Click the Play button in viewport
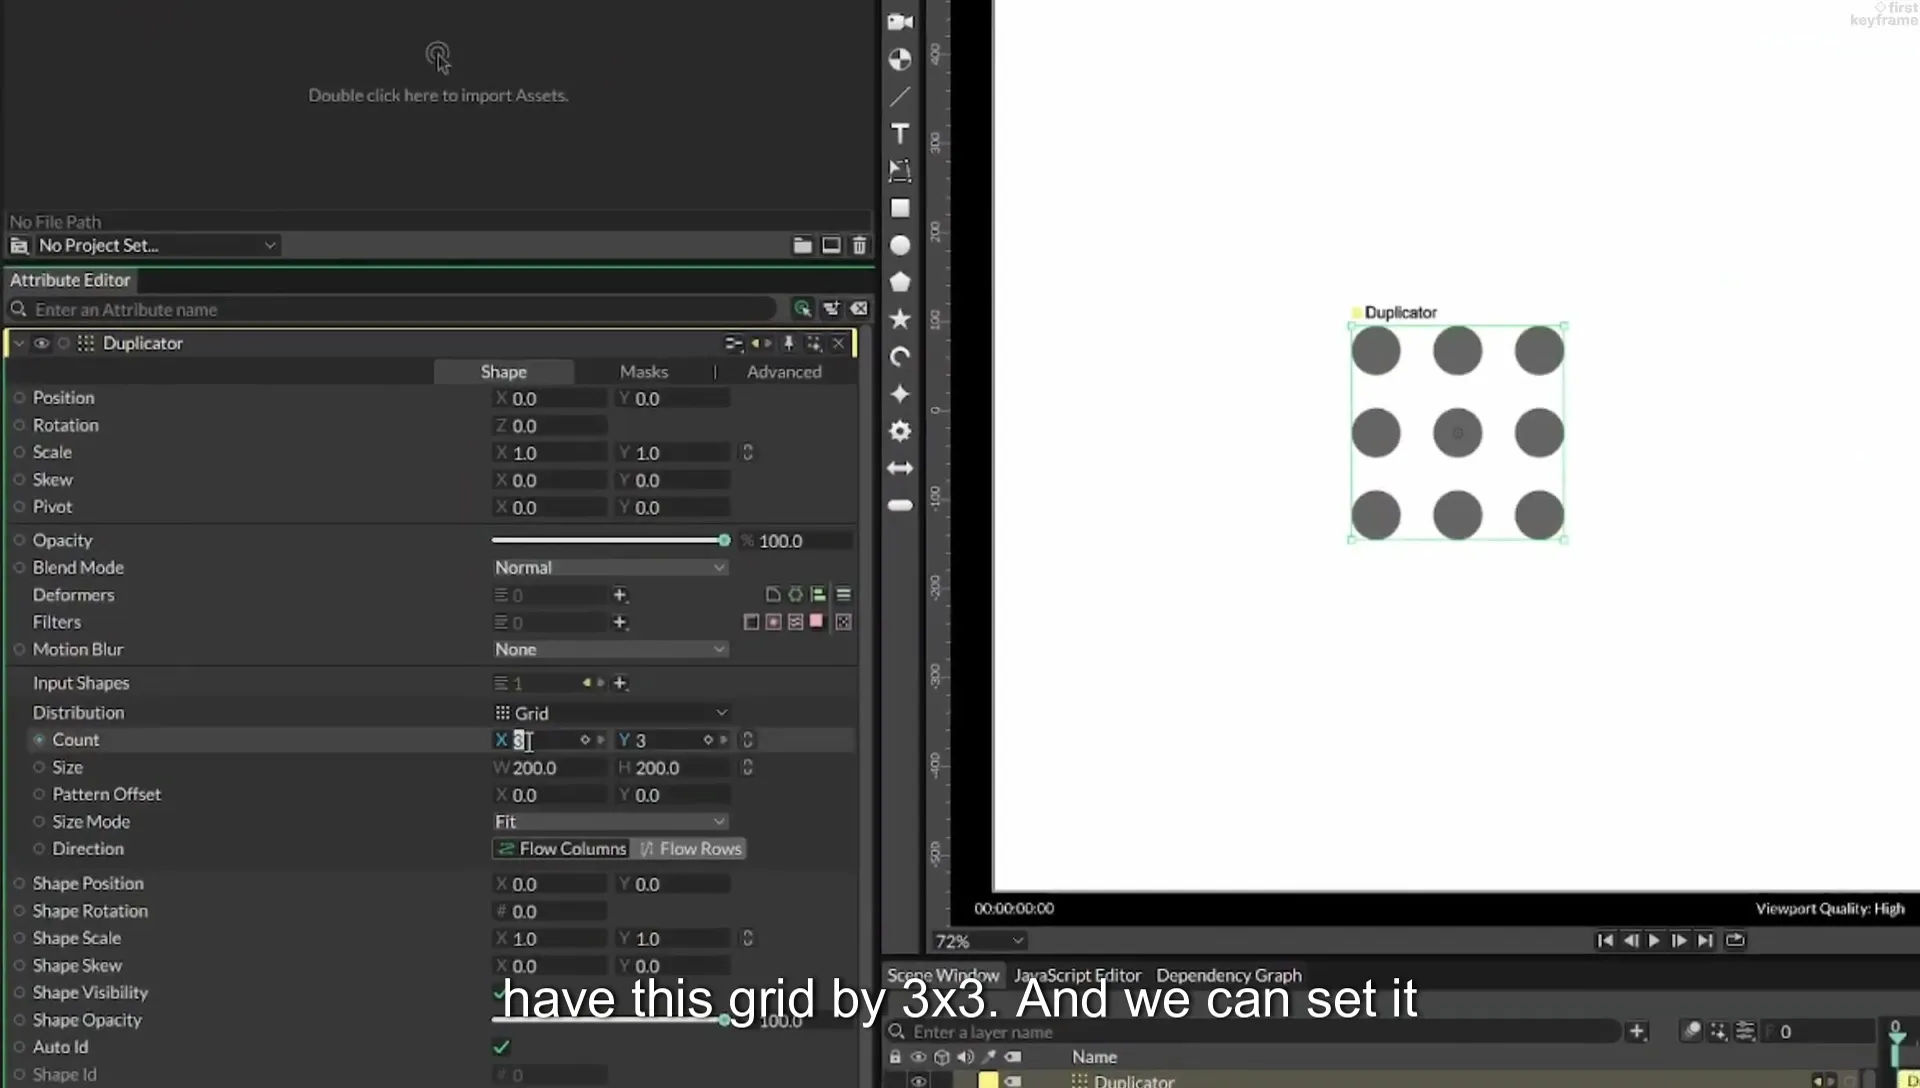The image size is (1920, 1088). coord(1654,940)
